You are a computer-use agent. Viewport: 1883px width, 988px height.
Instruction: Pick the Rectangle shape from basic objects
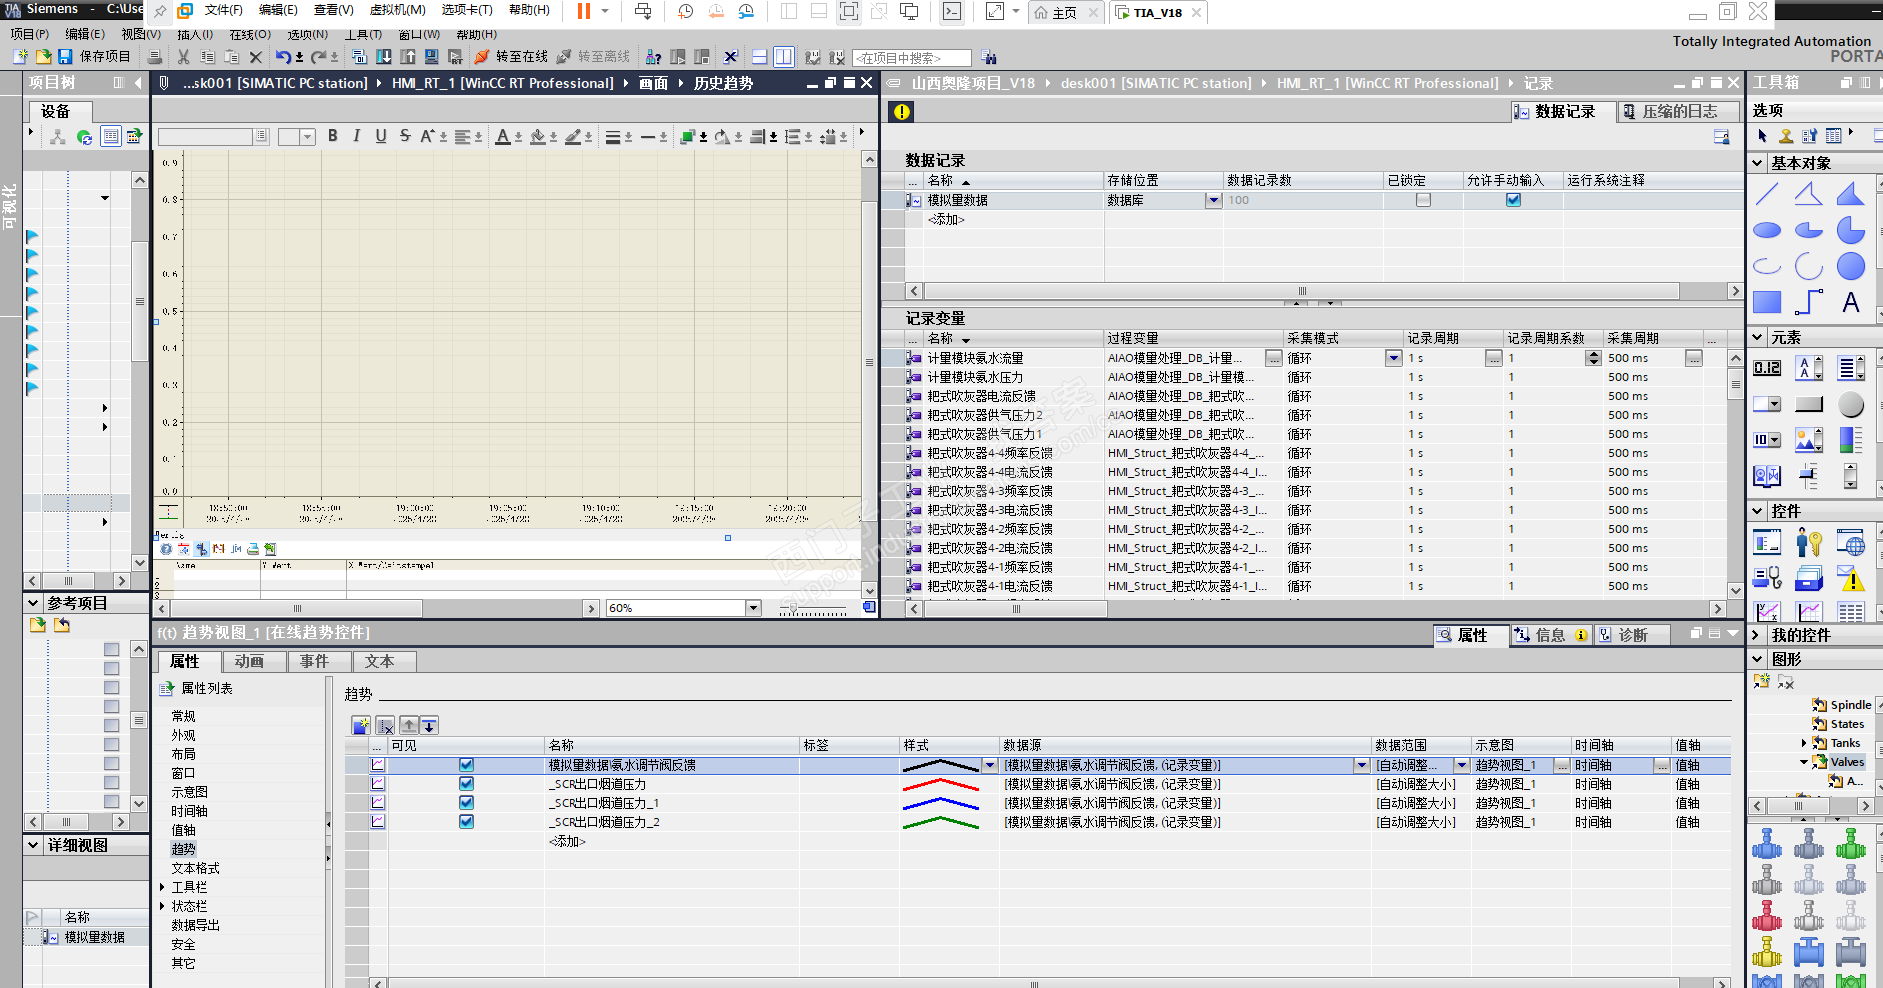pyautogui.click(x=1767, y=302)
